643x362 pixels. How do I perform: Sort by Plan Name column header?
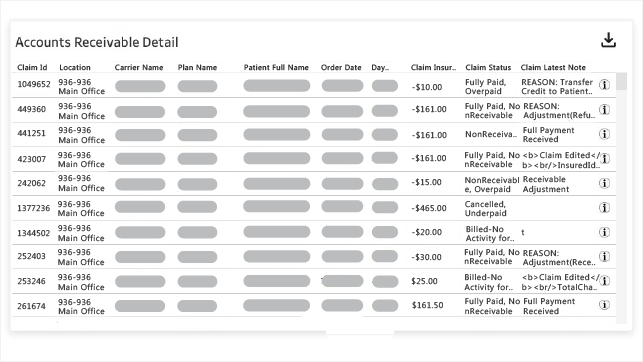[x=197, y=67]
